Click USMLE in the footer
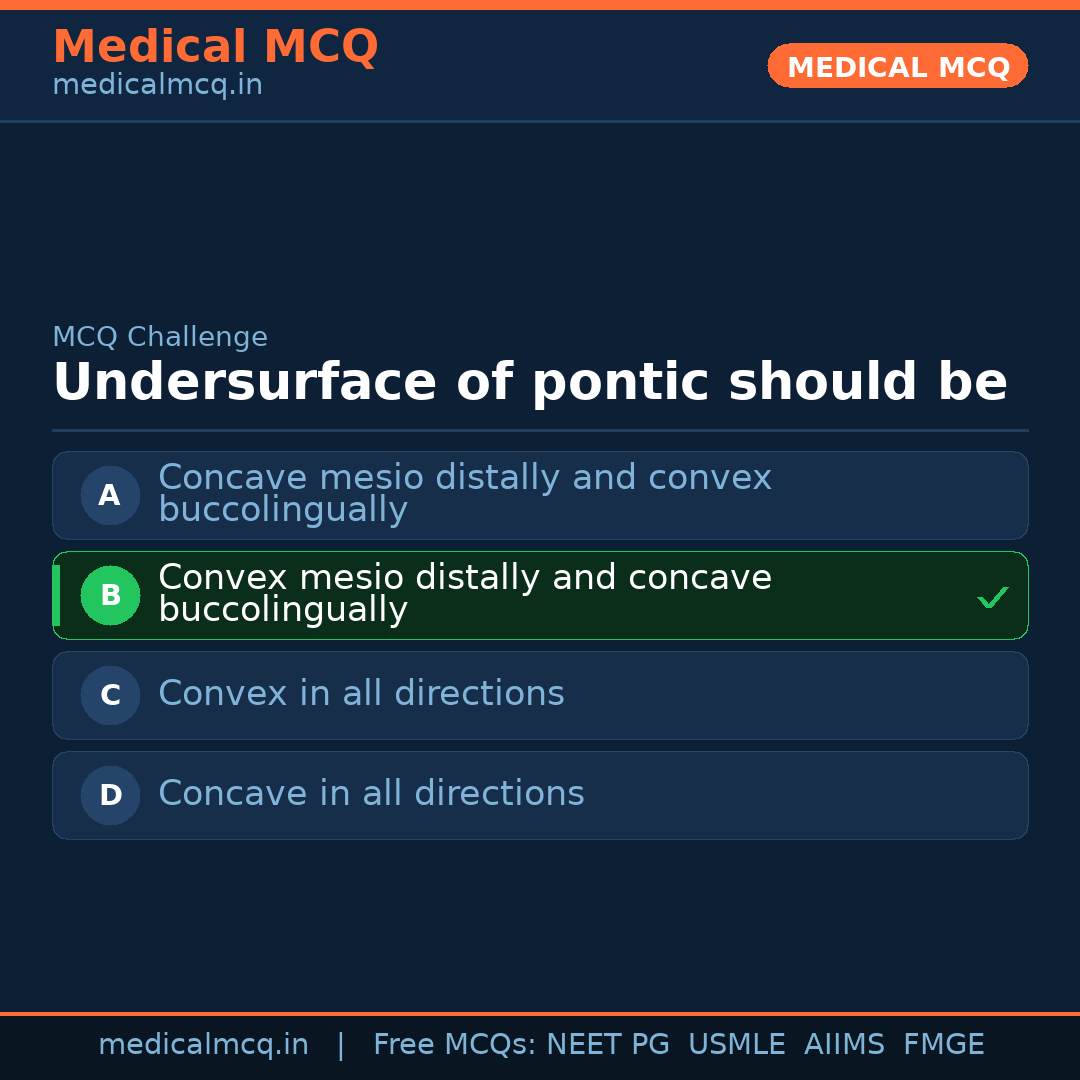 [x=736, y=1045]
